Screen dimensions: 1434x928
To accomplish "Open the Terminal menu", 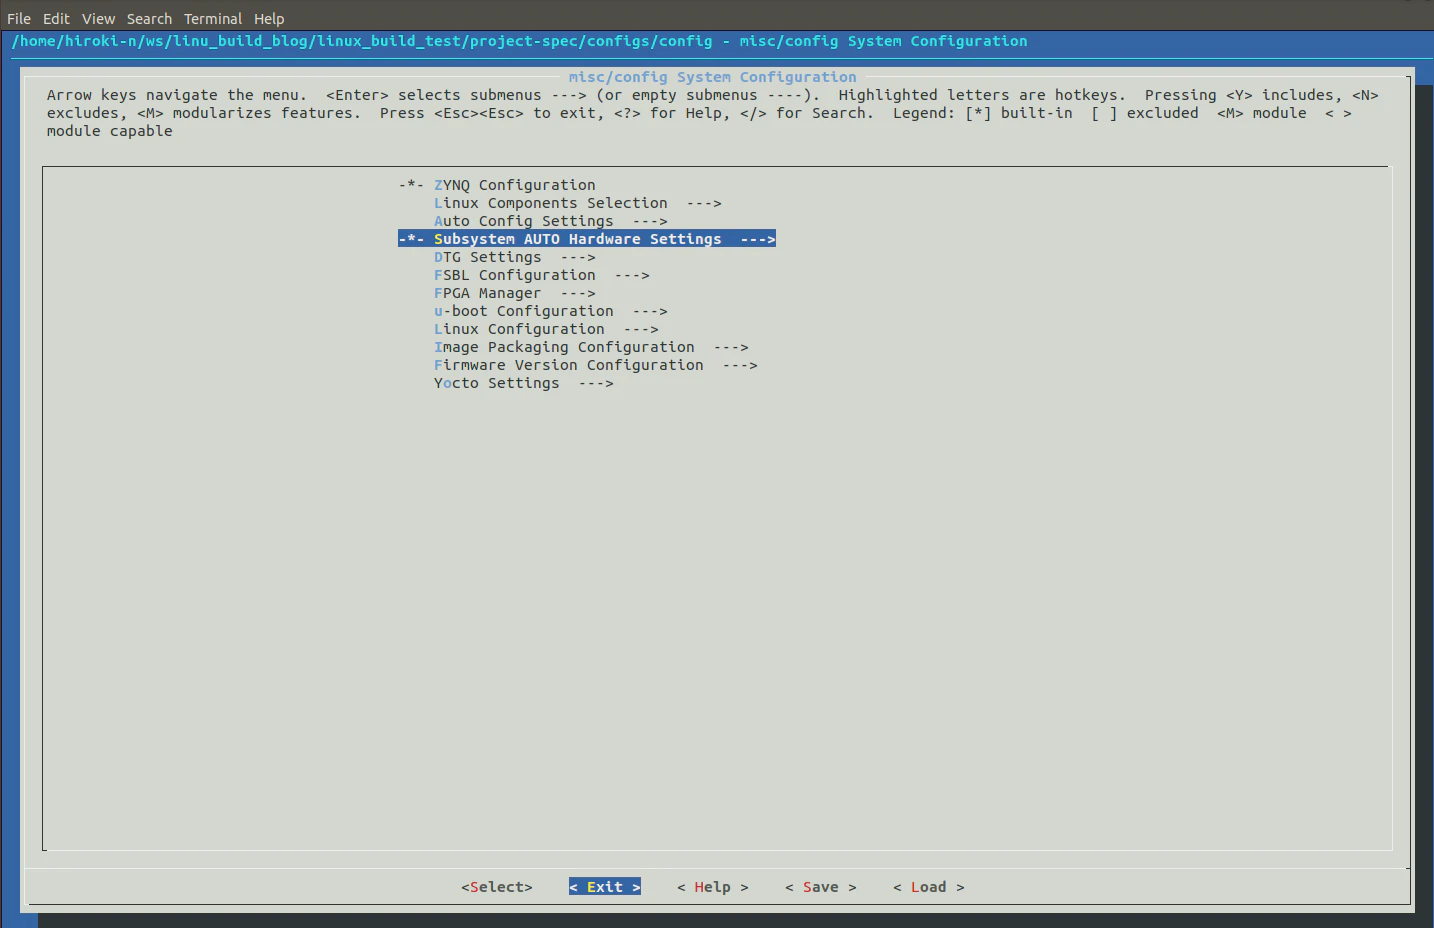I will pos(213,19).
